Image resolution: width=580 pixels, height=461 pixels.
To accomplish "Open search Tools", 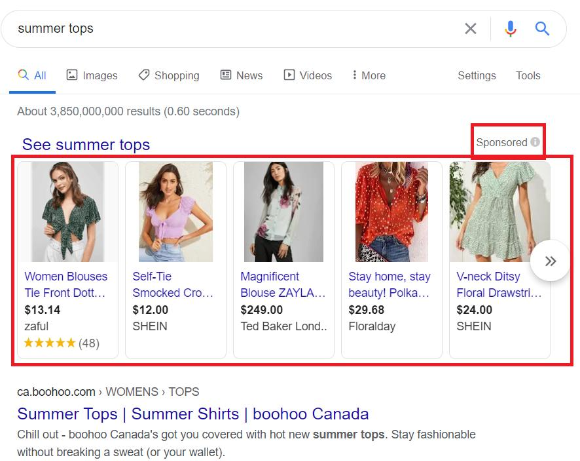I will click(528, 75).
